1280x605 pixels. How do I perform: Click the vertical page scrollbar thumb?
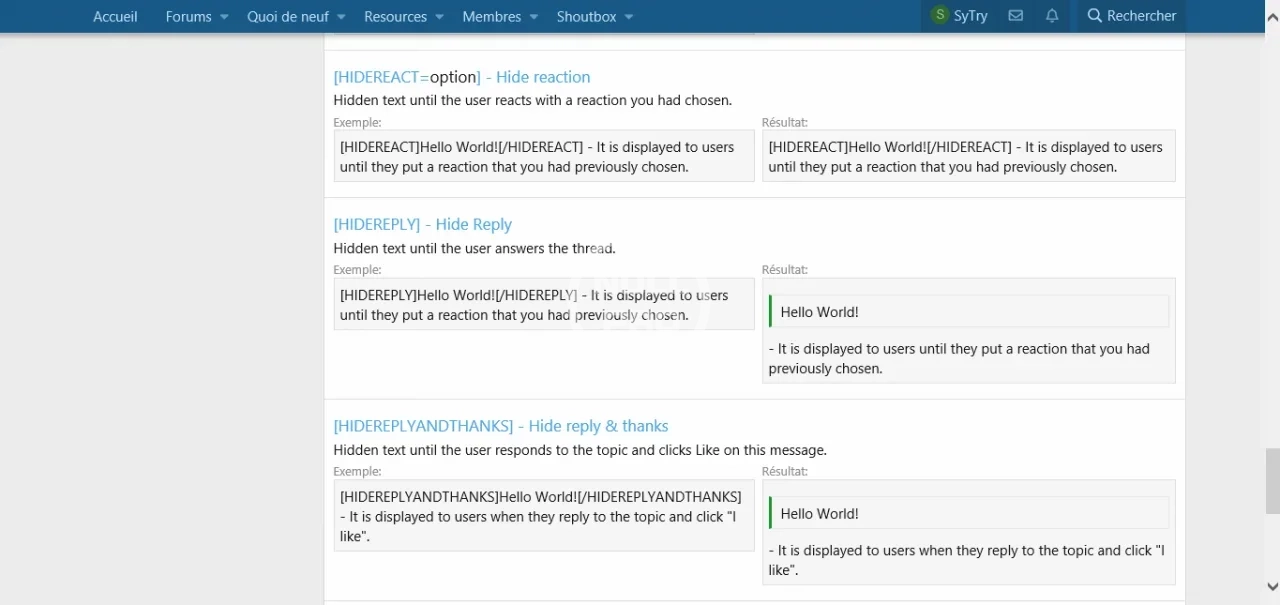pos(1271,480)
